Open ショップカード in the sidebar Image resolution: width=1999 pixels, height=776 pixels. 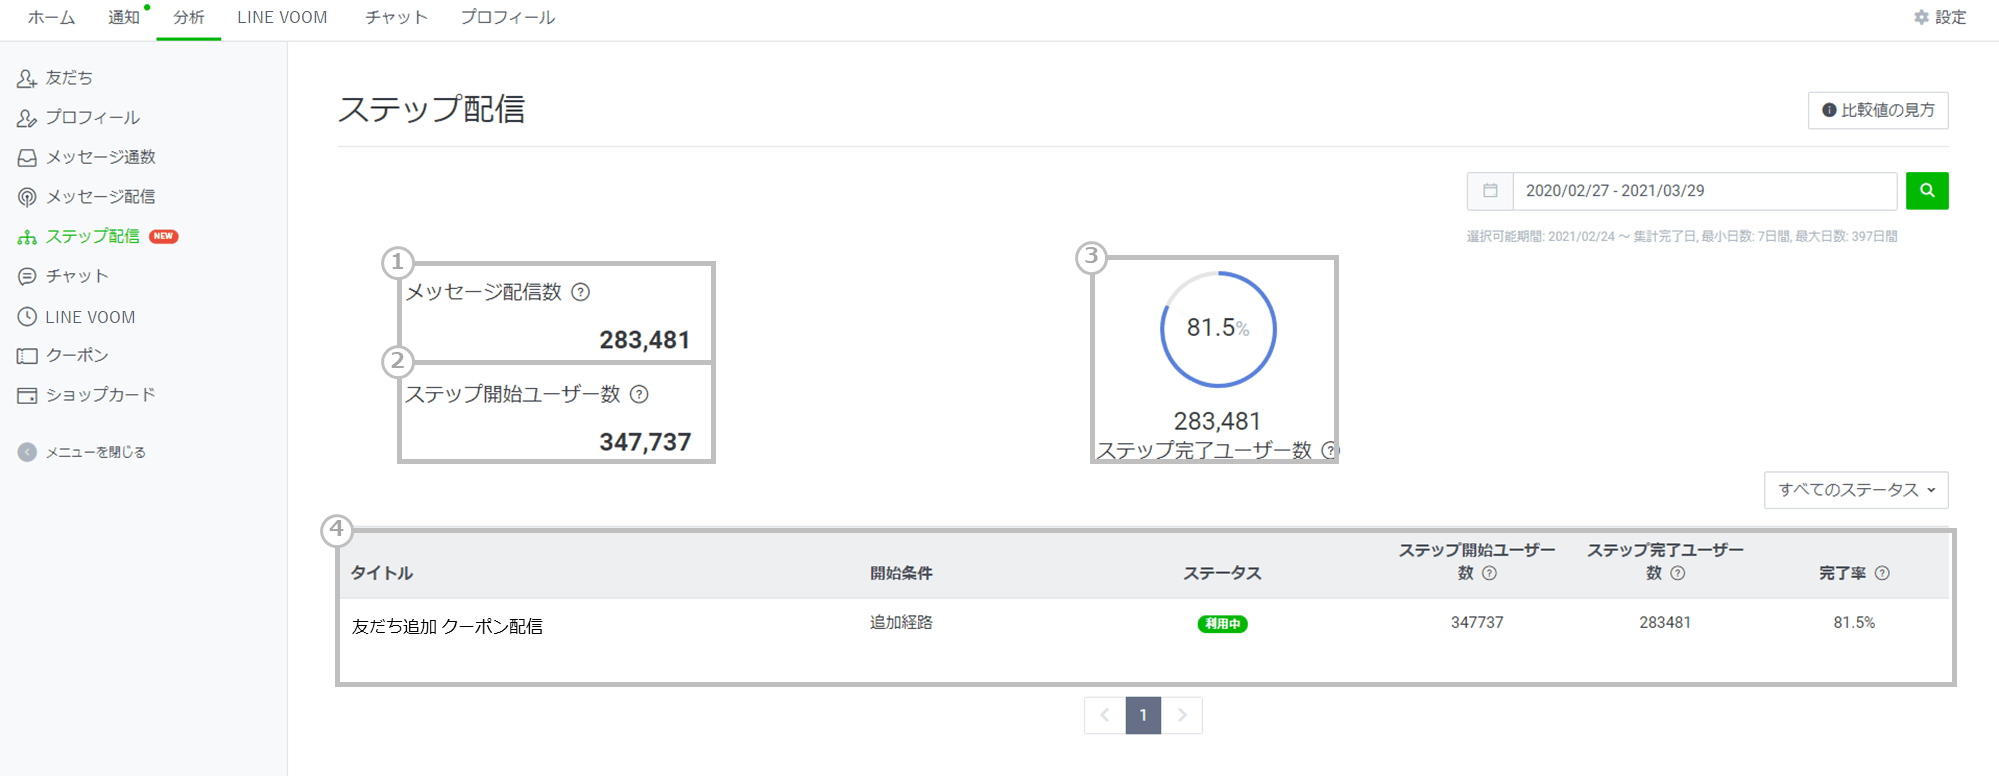(100, 394)
